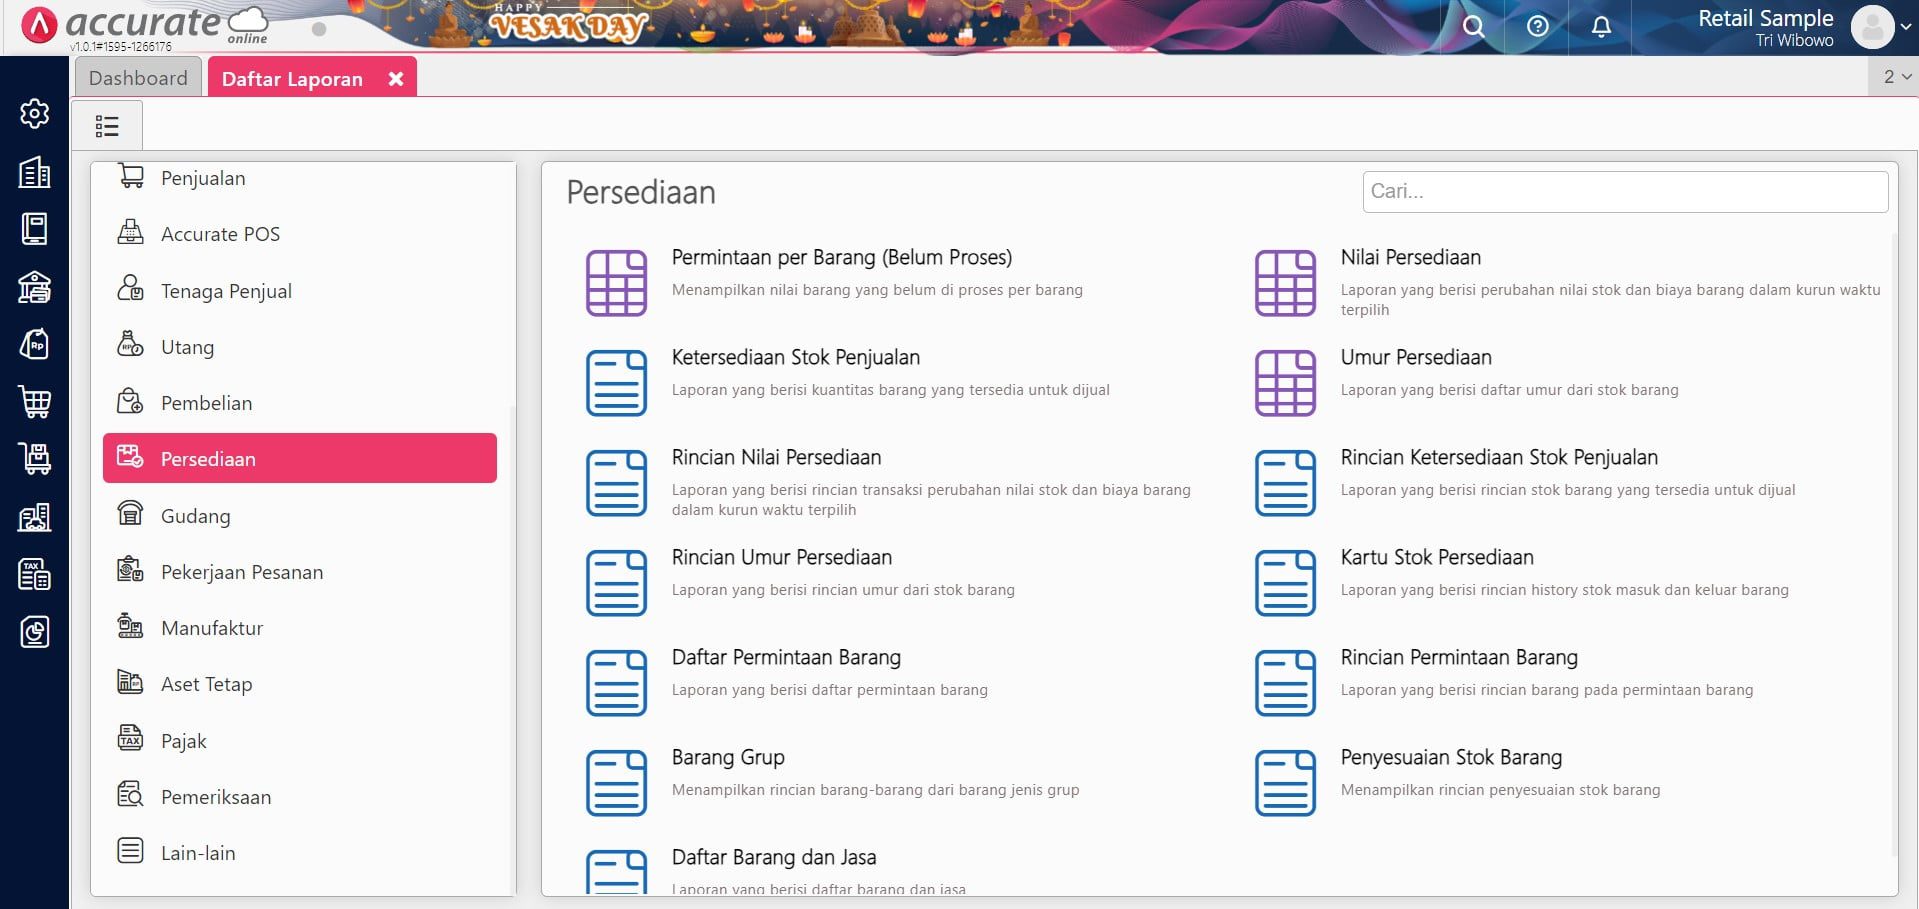
Task: Expand the user profile dropdown arrow
Action: pyautogui.click(x=1906, y=27)
